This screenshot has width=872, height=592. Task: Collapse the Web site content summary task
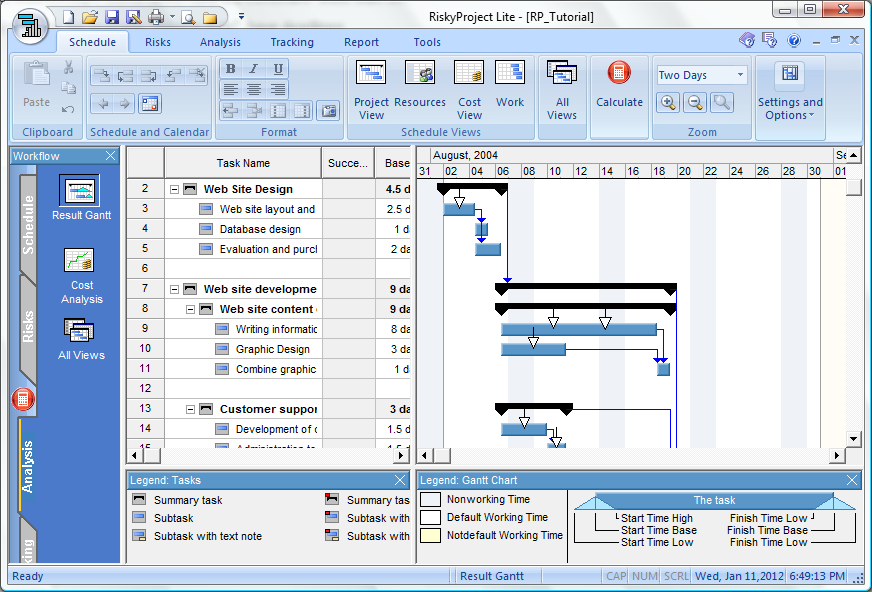(190, 310)
